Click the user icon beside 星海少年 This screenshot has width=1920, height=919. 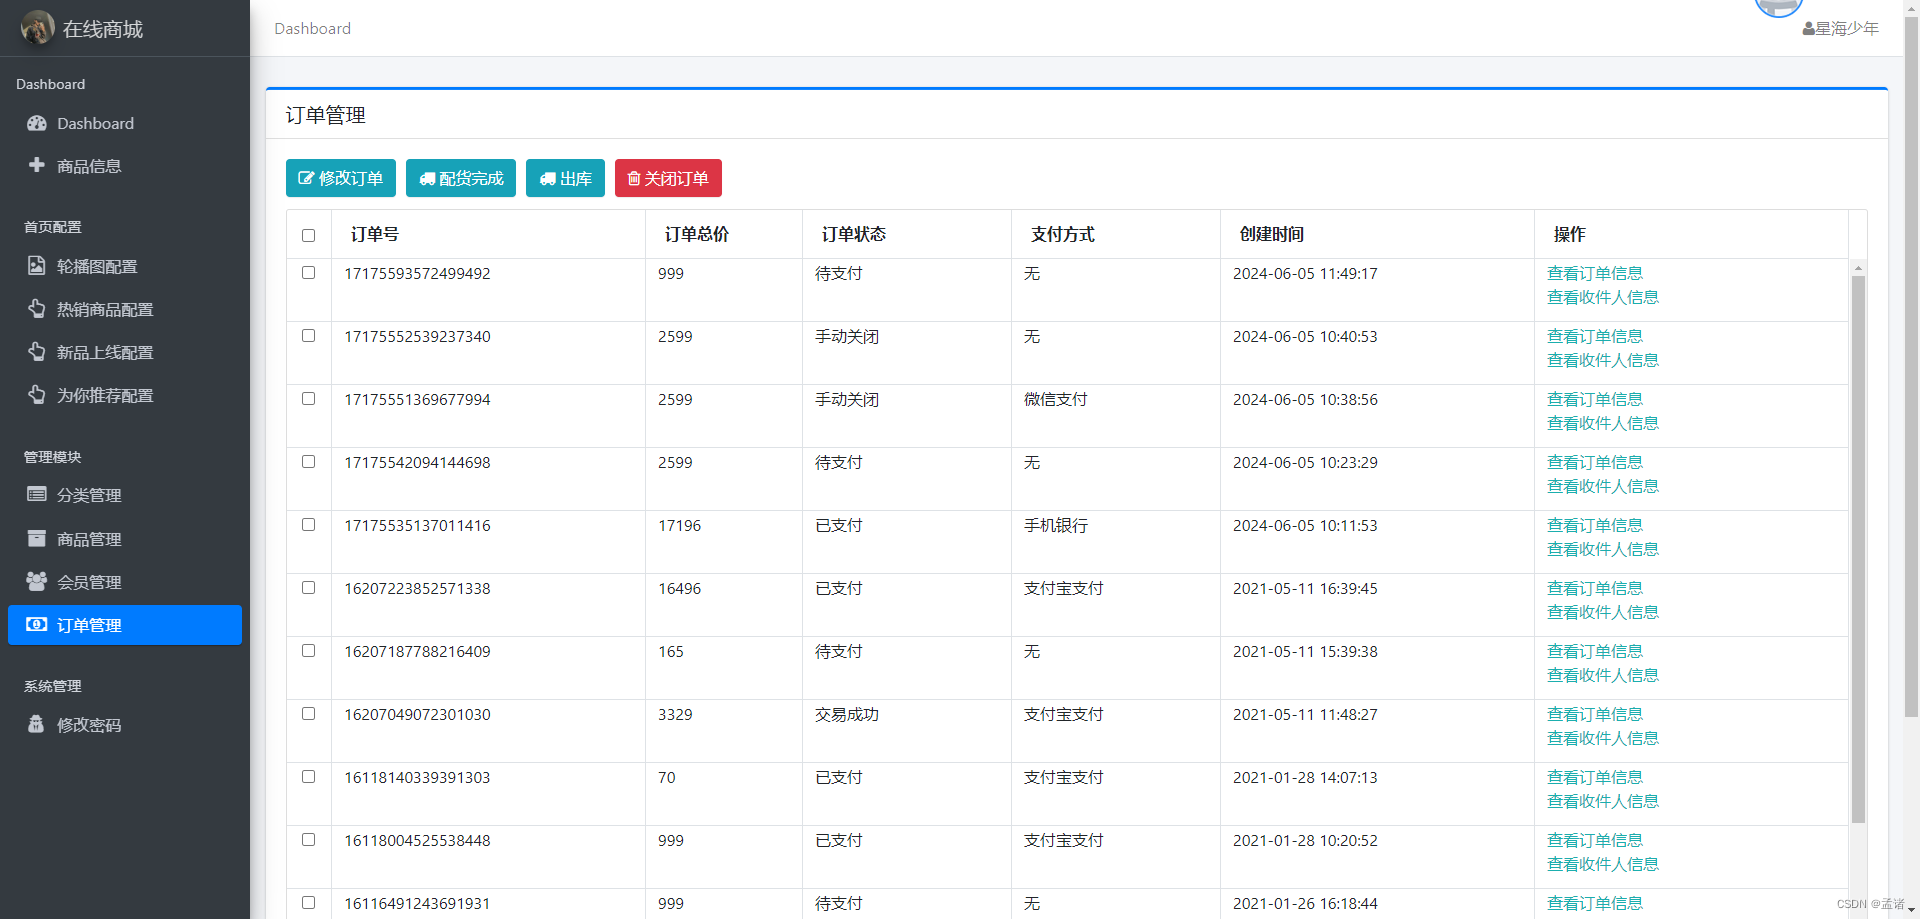(x=1809, y=29)
